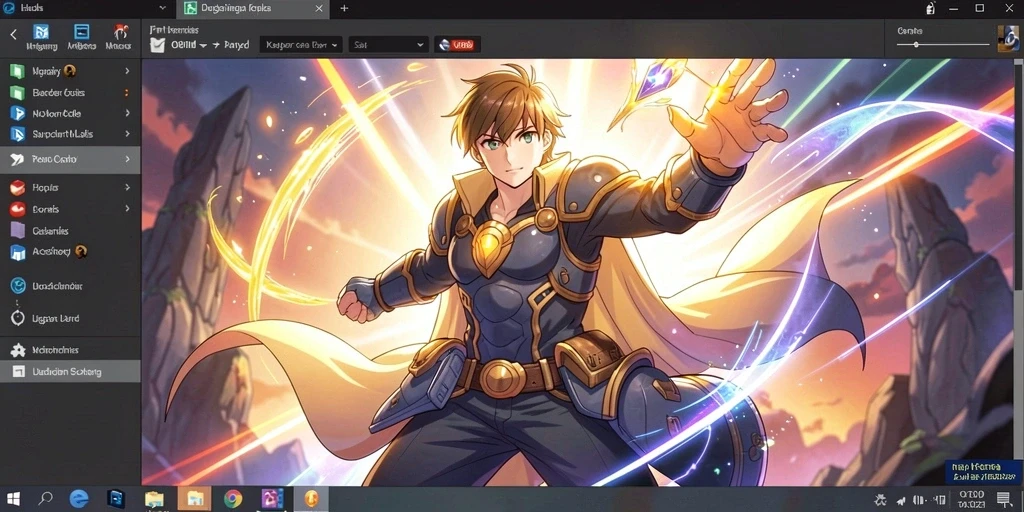Click the red icon at sidebar top right

tap(120, 32)
